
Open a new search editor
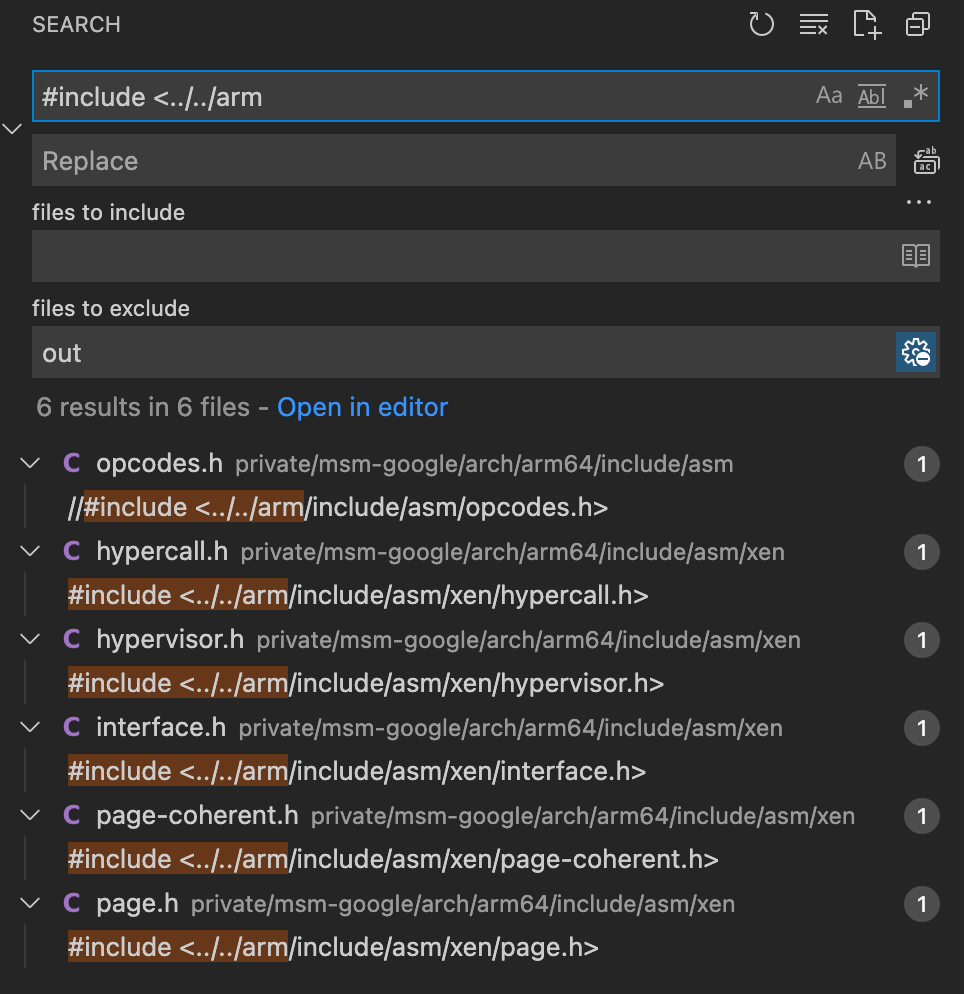pyautogui.click(x=866, y=25)
